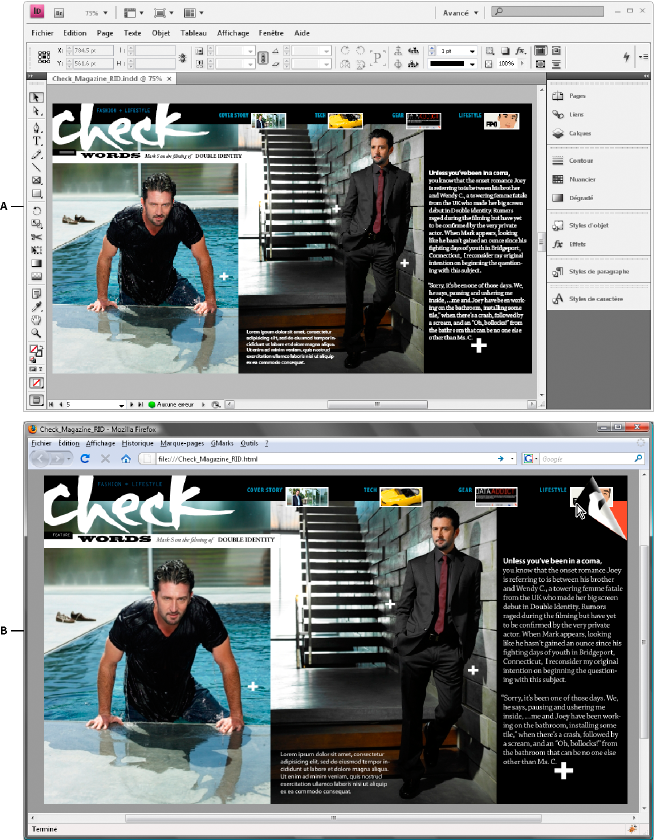Select the Rotate tool
Image resolution: width=654 pixels, height=840 pixels.
pos(36,211)
